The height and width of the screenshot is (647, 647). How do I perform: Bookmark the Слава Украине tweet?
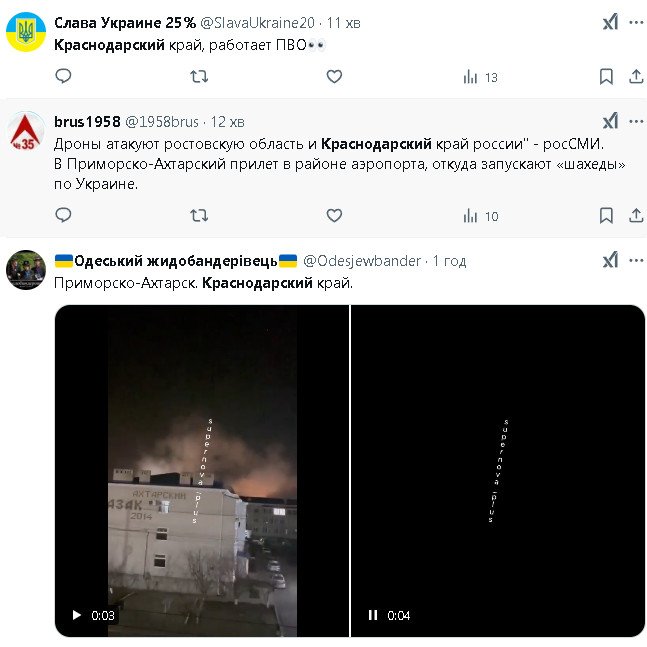point(606,77)
